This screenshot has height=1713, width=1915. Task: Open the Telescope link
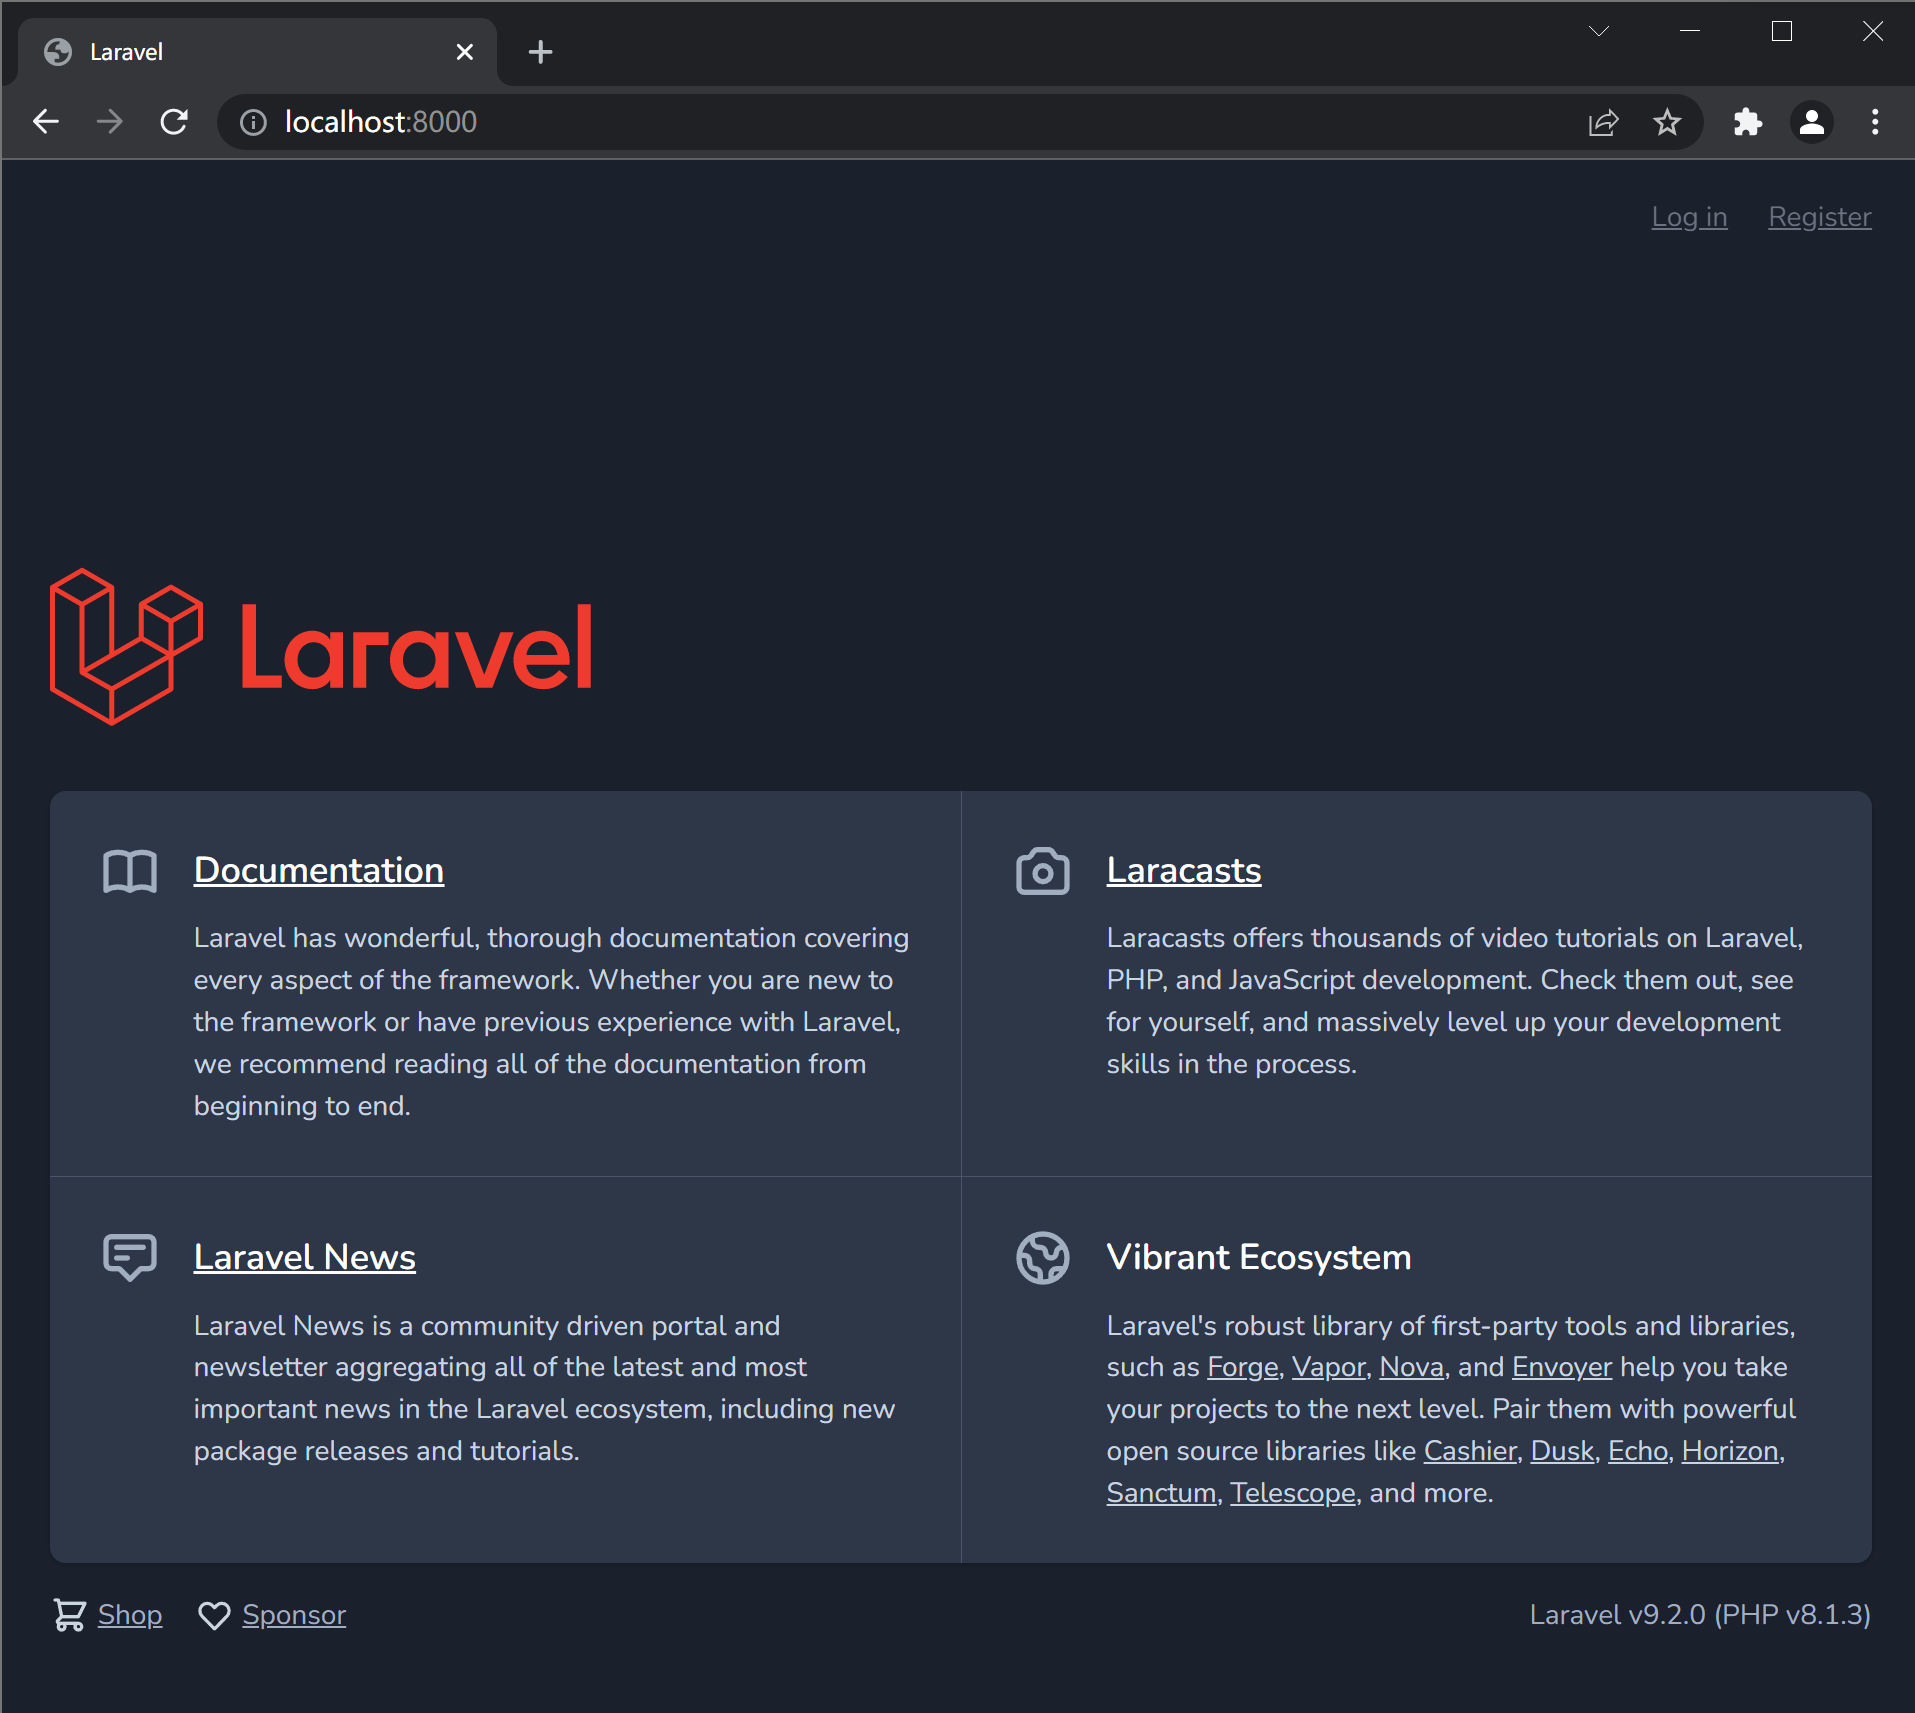pyautogui.click(x=1293, y=1493)
